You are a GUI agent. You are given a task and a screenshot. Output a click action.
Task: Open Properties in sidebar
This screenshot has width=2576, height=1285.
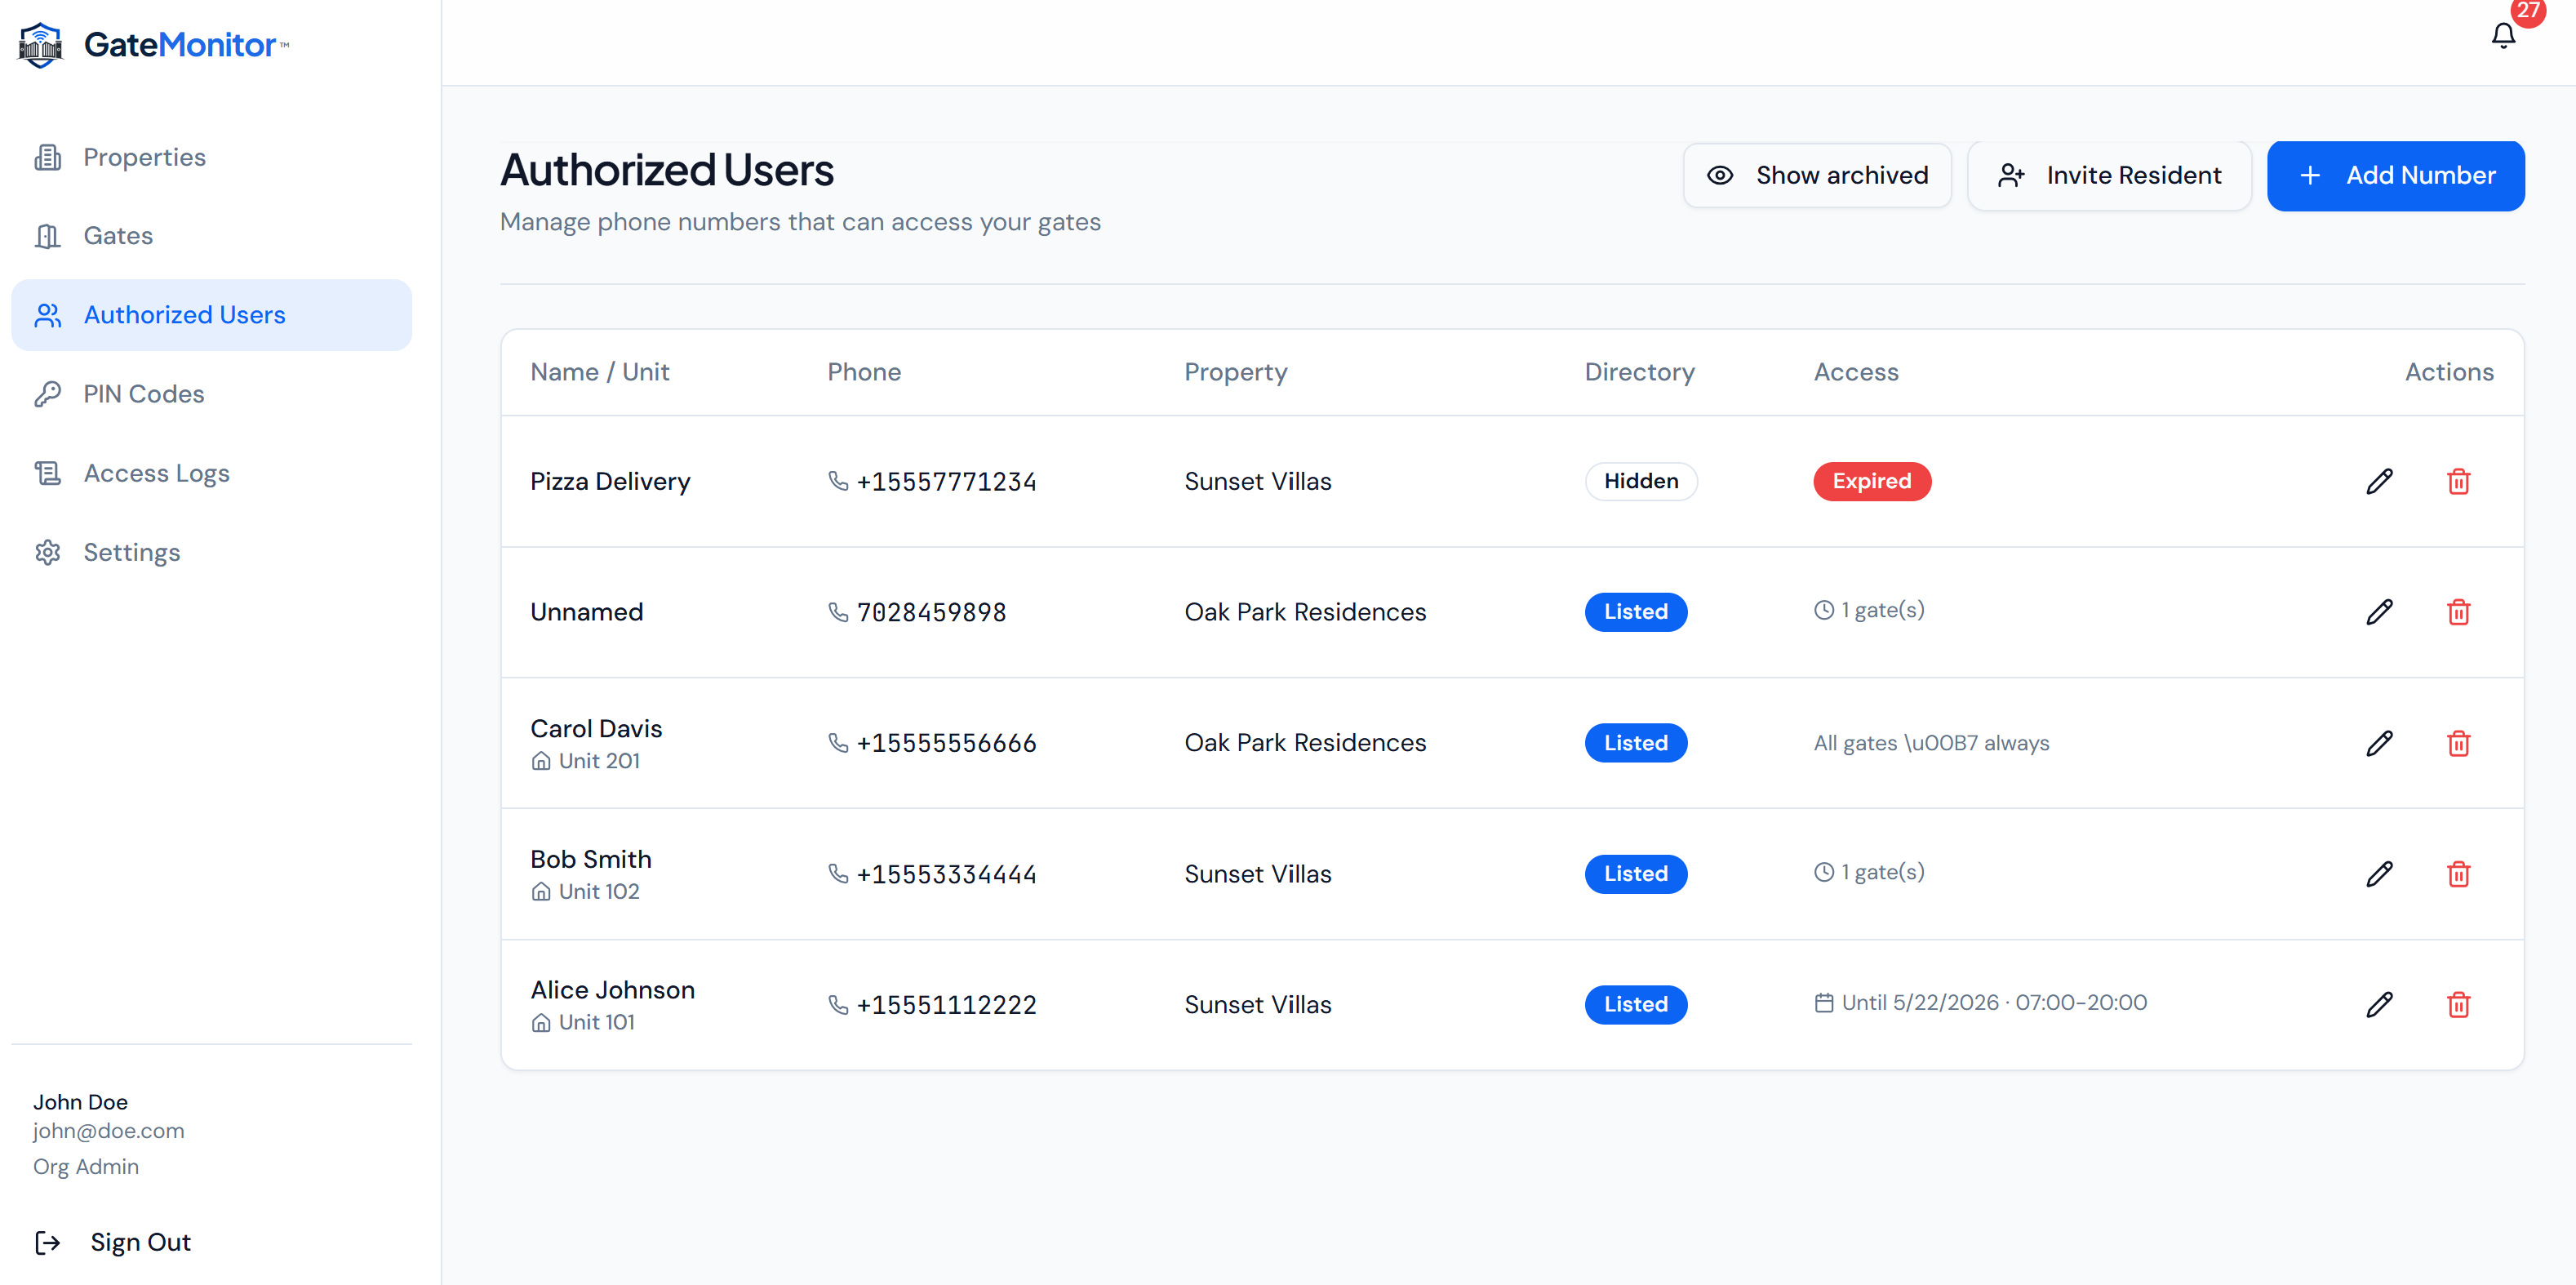click(x=211, y=157)
